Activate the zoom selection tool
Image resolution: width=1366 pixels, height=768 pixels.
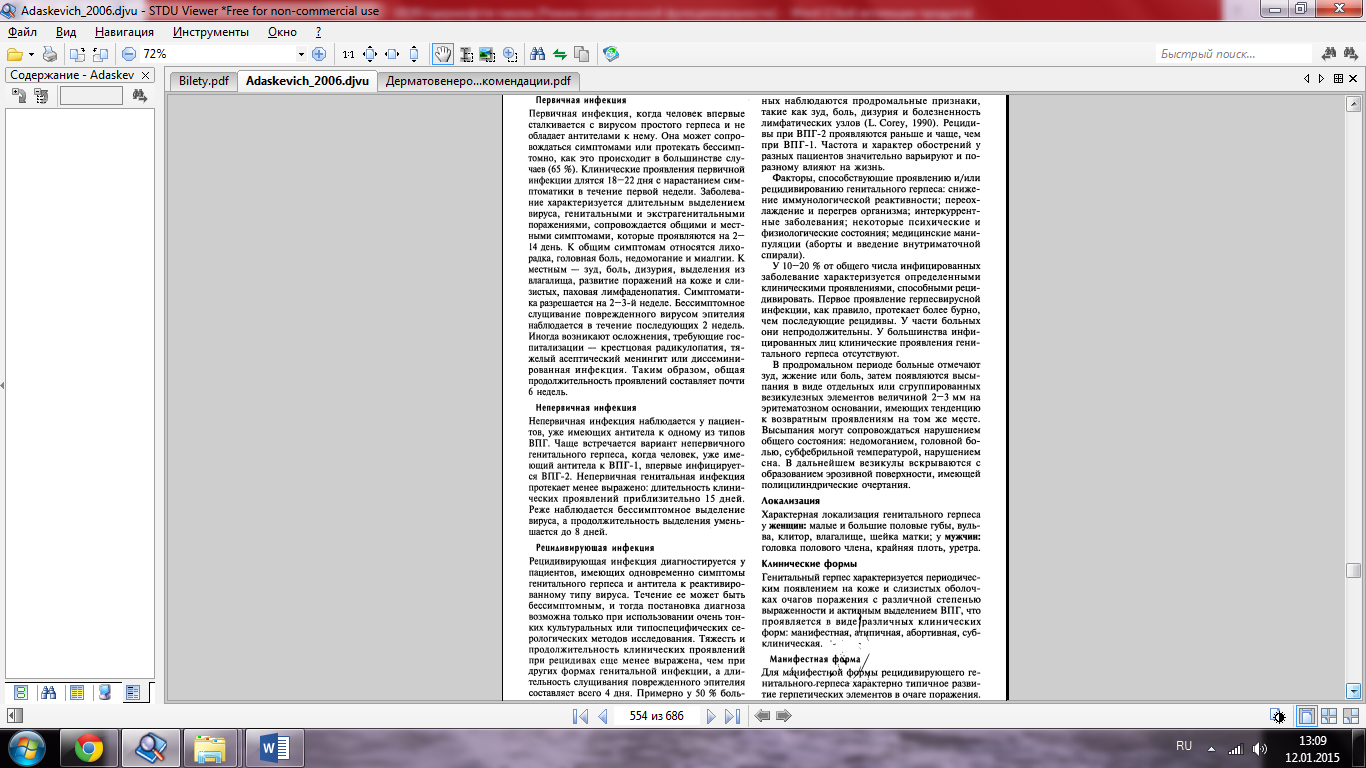pyautogui.click(x=510, y=54)
